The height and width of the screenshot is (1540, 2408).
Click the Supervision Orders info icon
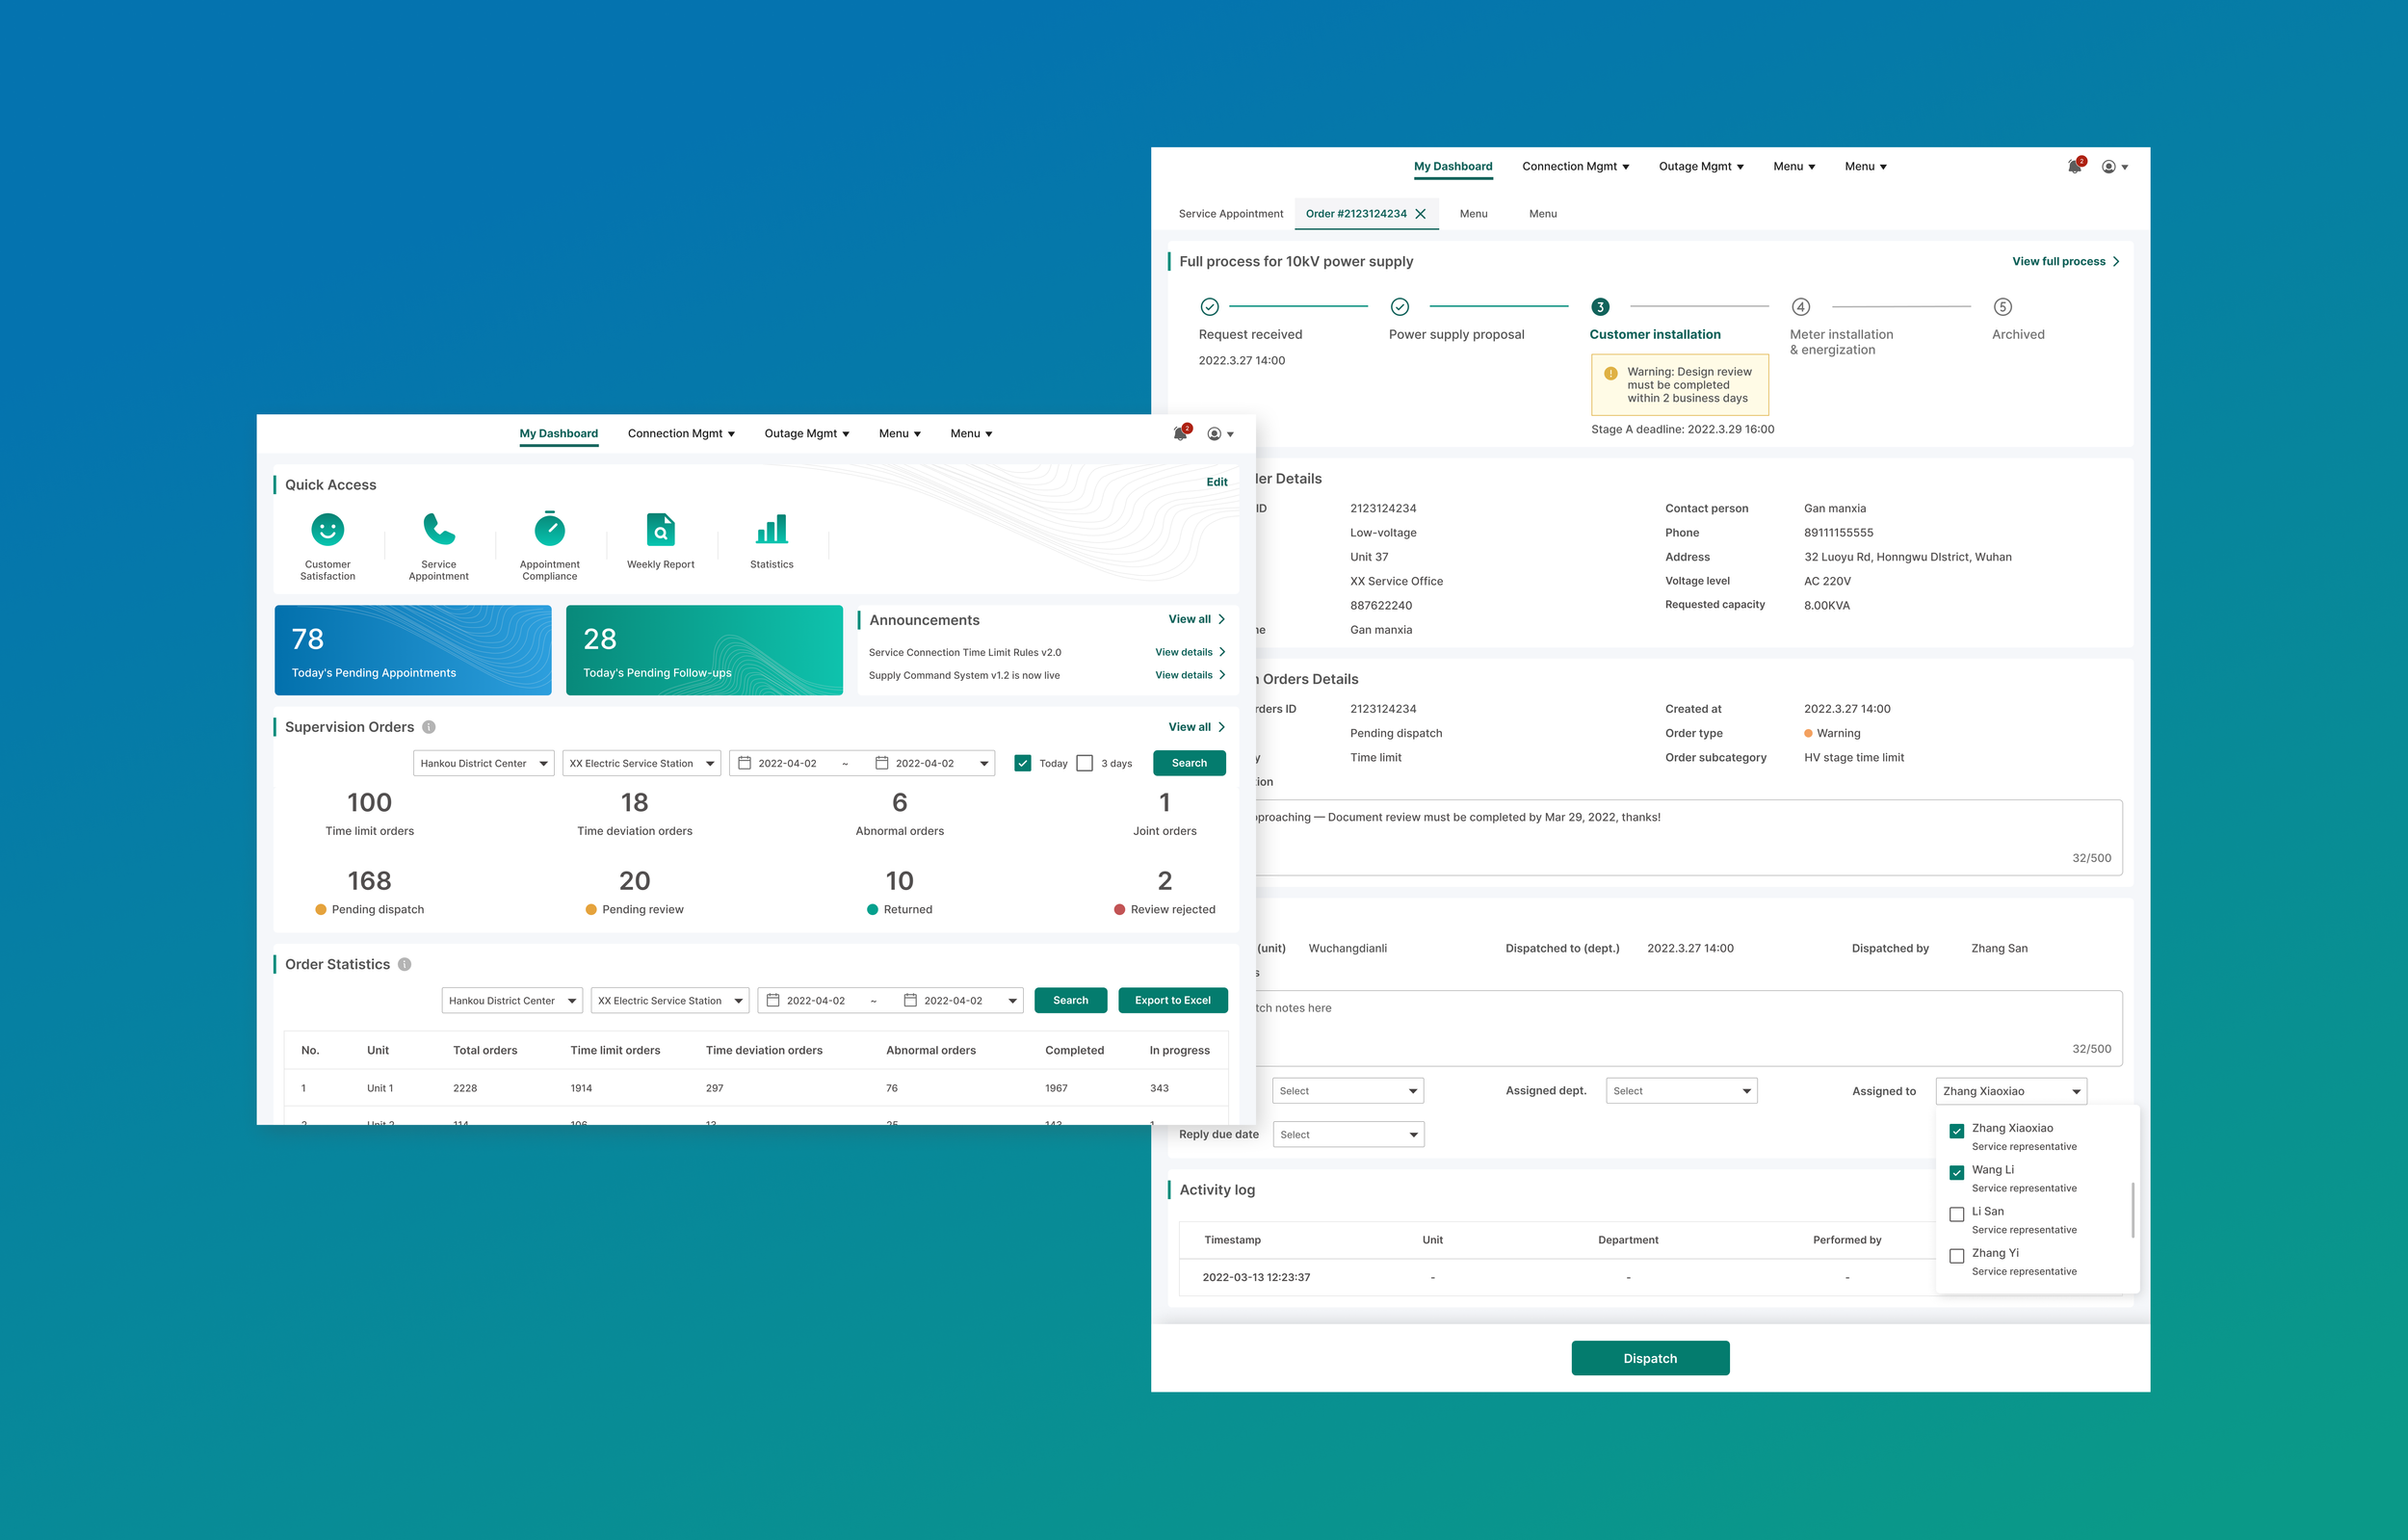[x=429, y=727]
